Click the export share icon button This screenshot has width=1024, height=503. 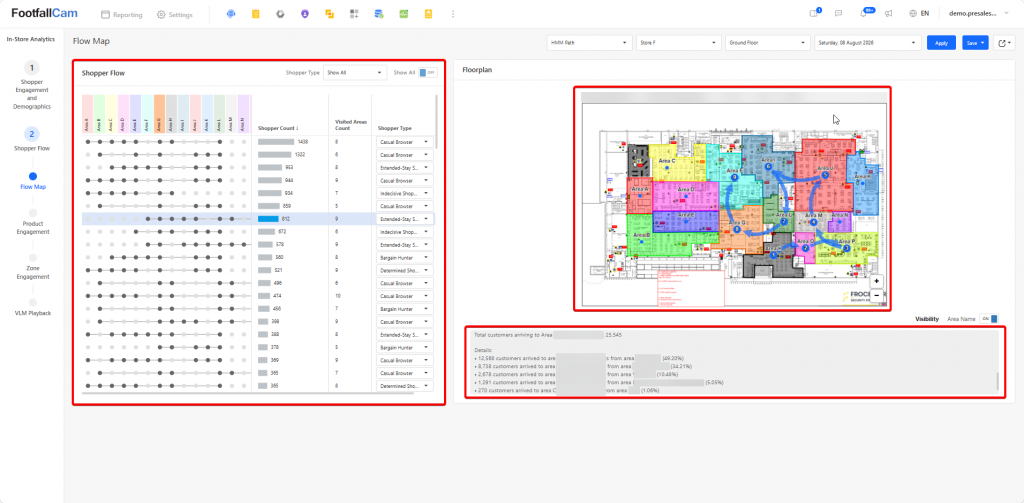click(1004, 42)
